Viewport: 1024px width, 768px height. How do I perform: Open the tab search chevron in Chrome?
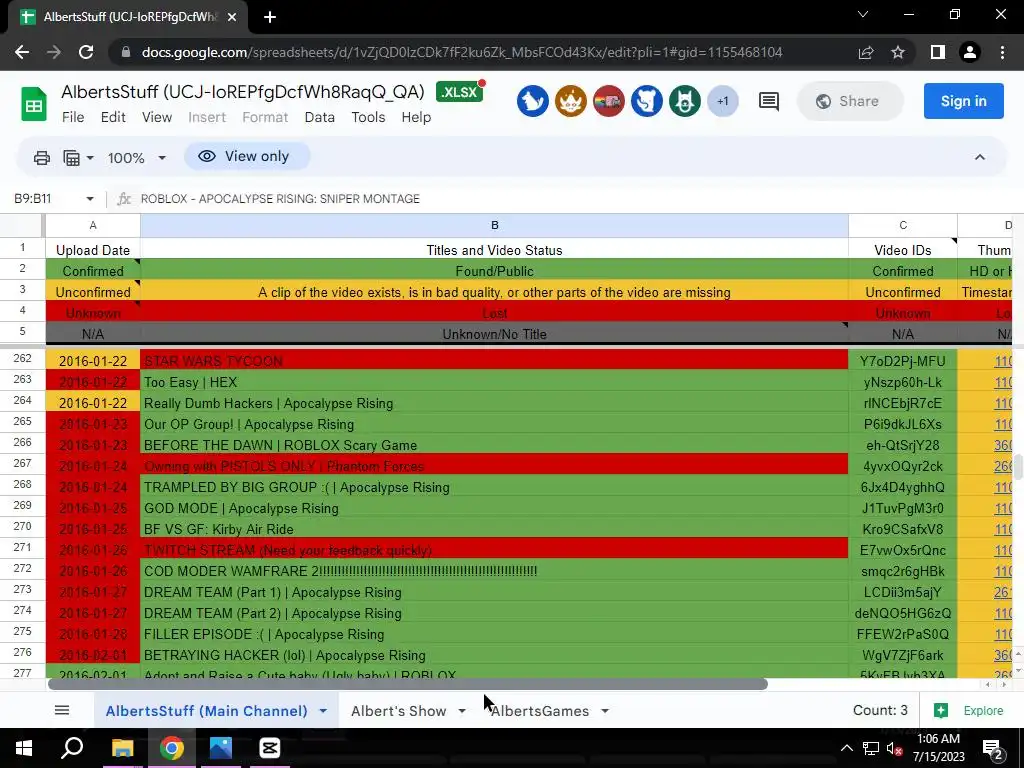[863, 14]
